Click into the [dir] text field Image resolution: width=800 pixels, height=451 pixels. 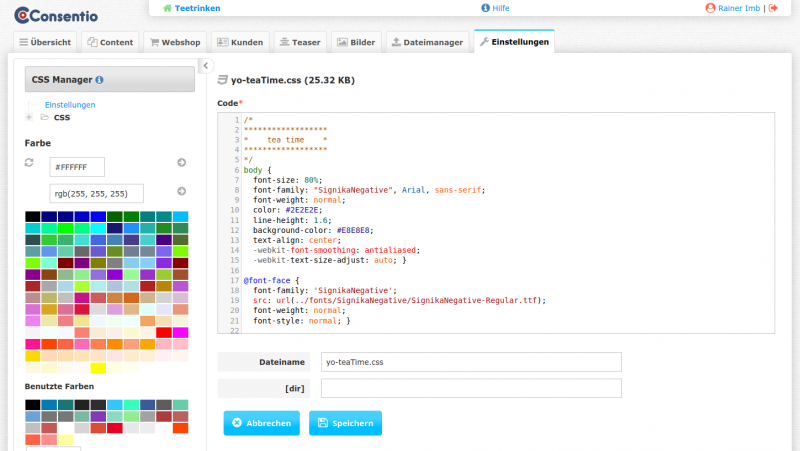pos(470,388)
